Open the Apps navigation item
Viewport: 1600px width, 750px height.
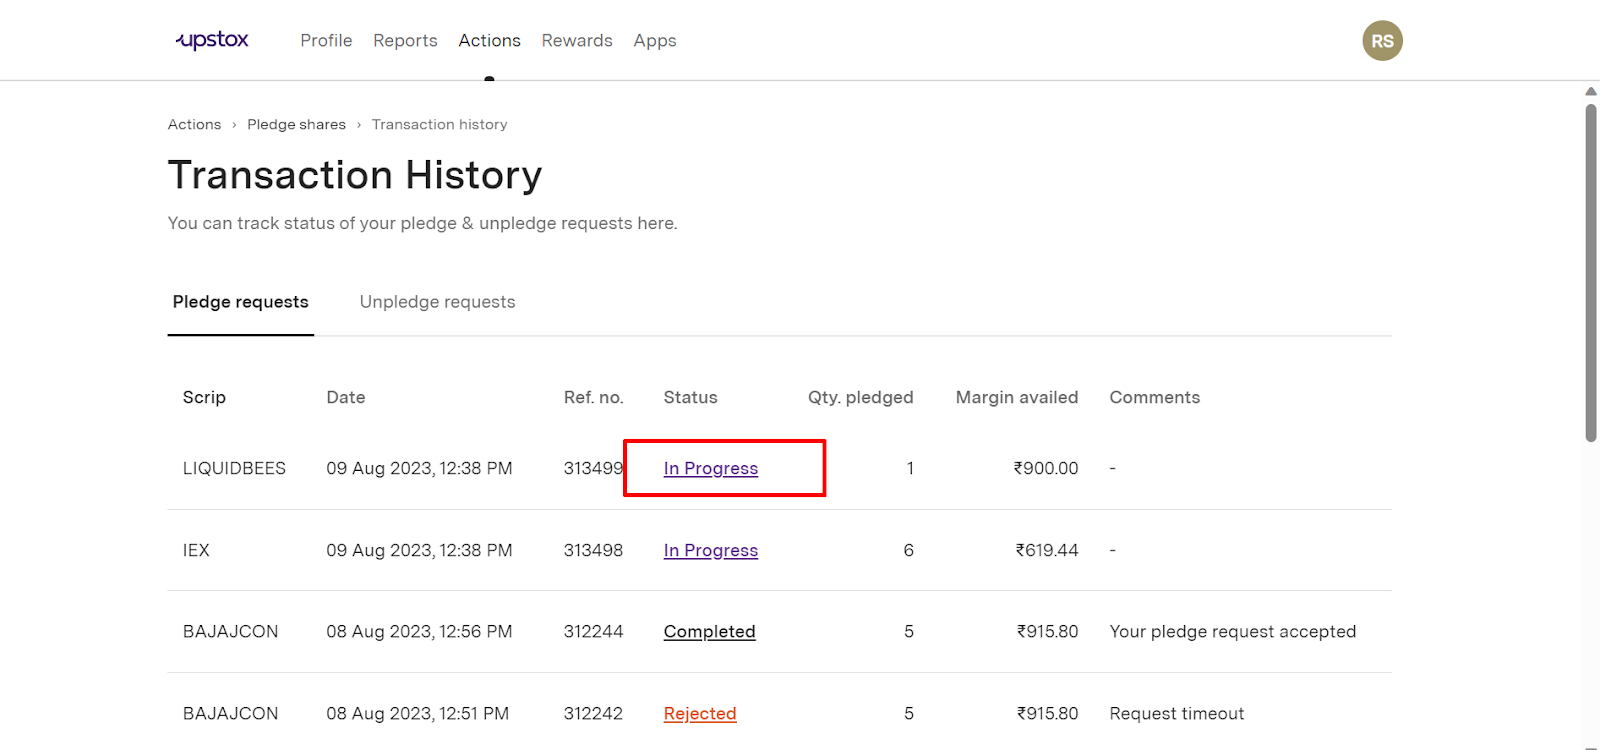pos(655,40)
